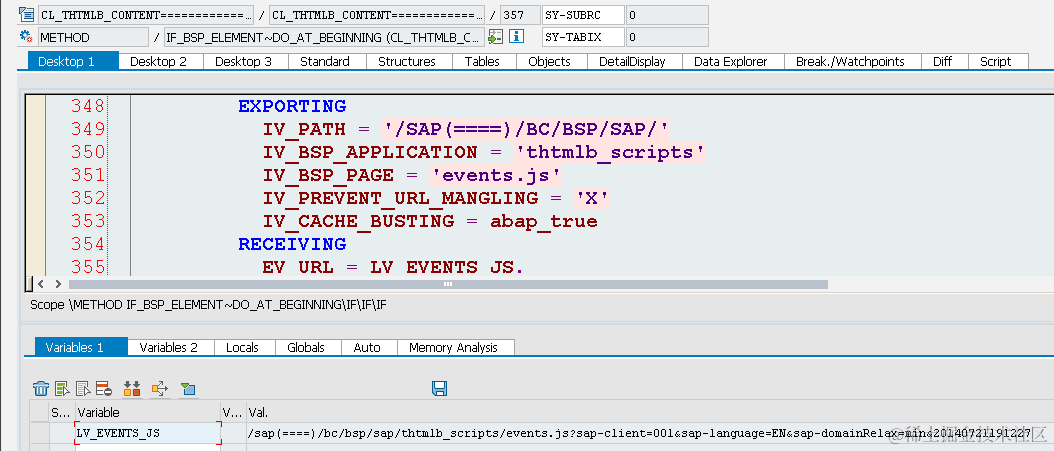Click the Scope \METHOD path text
Image resolution: width=1054 pixels, height=451 pixels.
click(x=208, y=304)
